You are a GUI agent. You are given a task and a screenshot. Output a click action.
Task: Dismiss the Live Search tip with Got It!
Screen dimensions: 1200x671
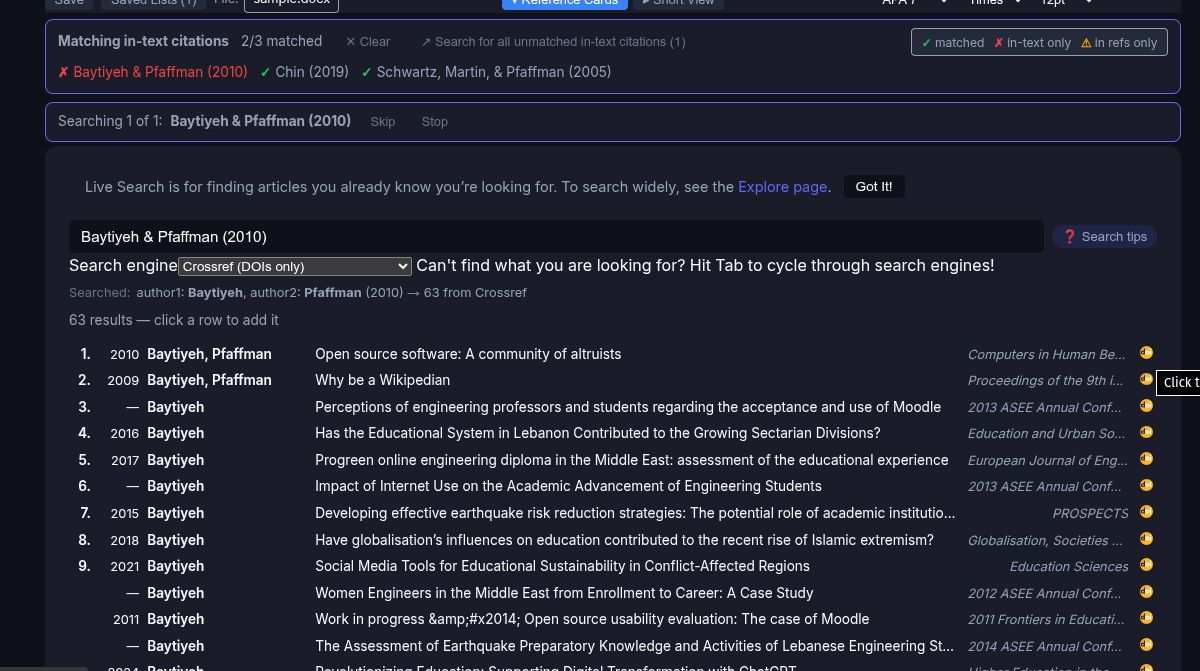click(x=873, y=186)
